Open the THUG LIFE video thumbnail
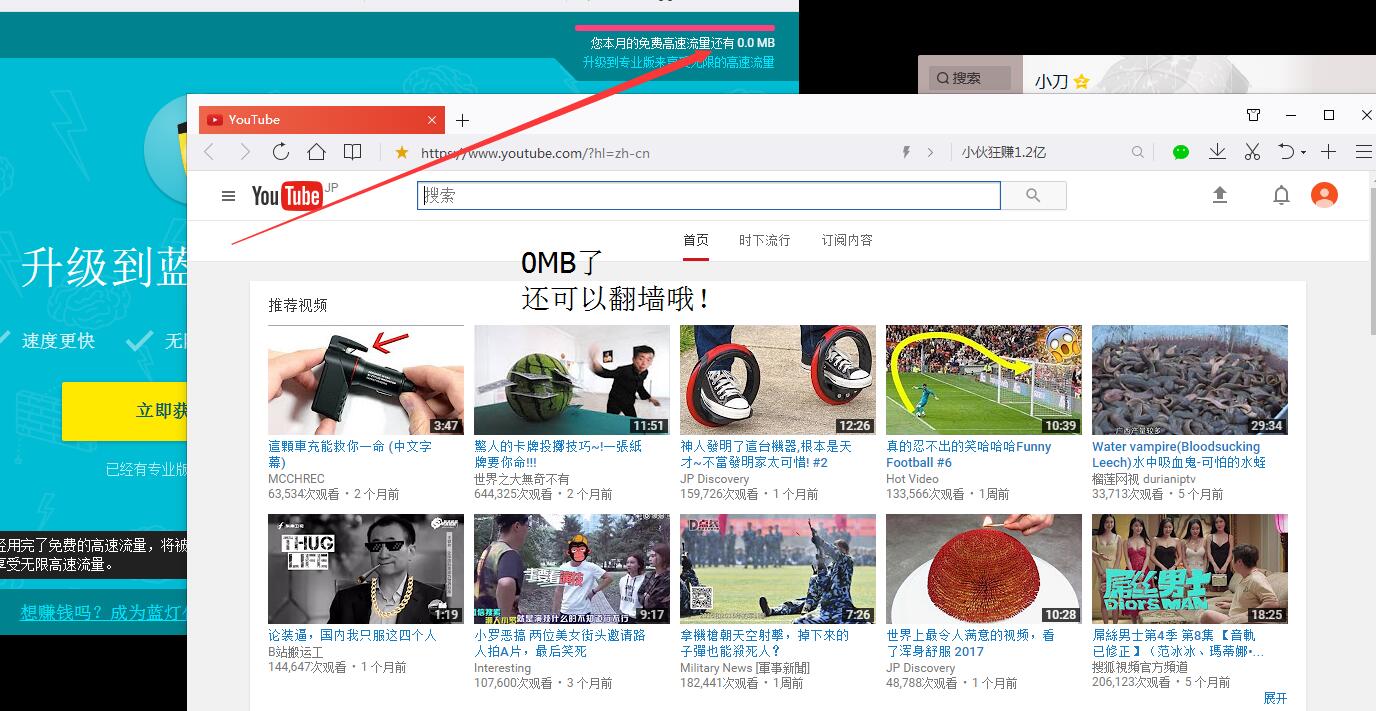1376x711 pixels. pyautogui.click(x=366, y=569)
